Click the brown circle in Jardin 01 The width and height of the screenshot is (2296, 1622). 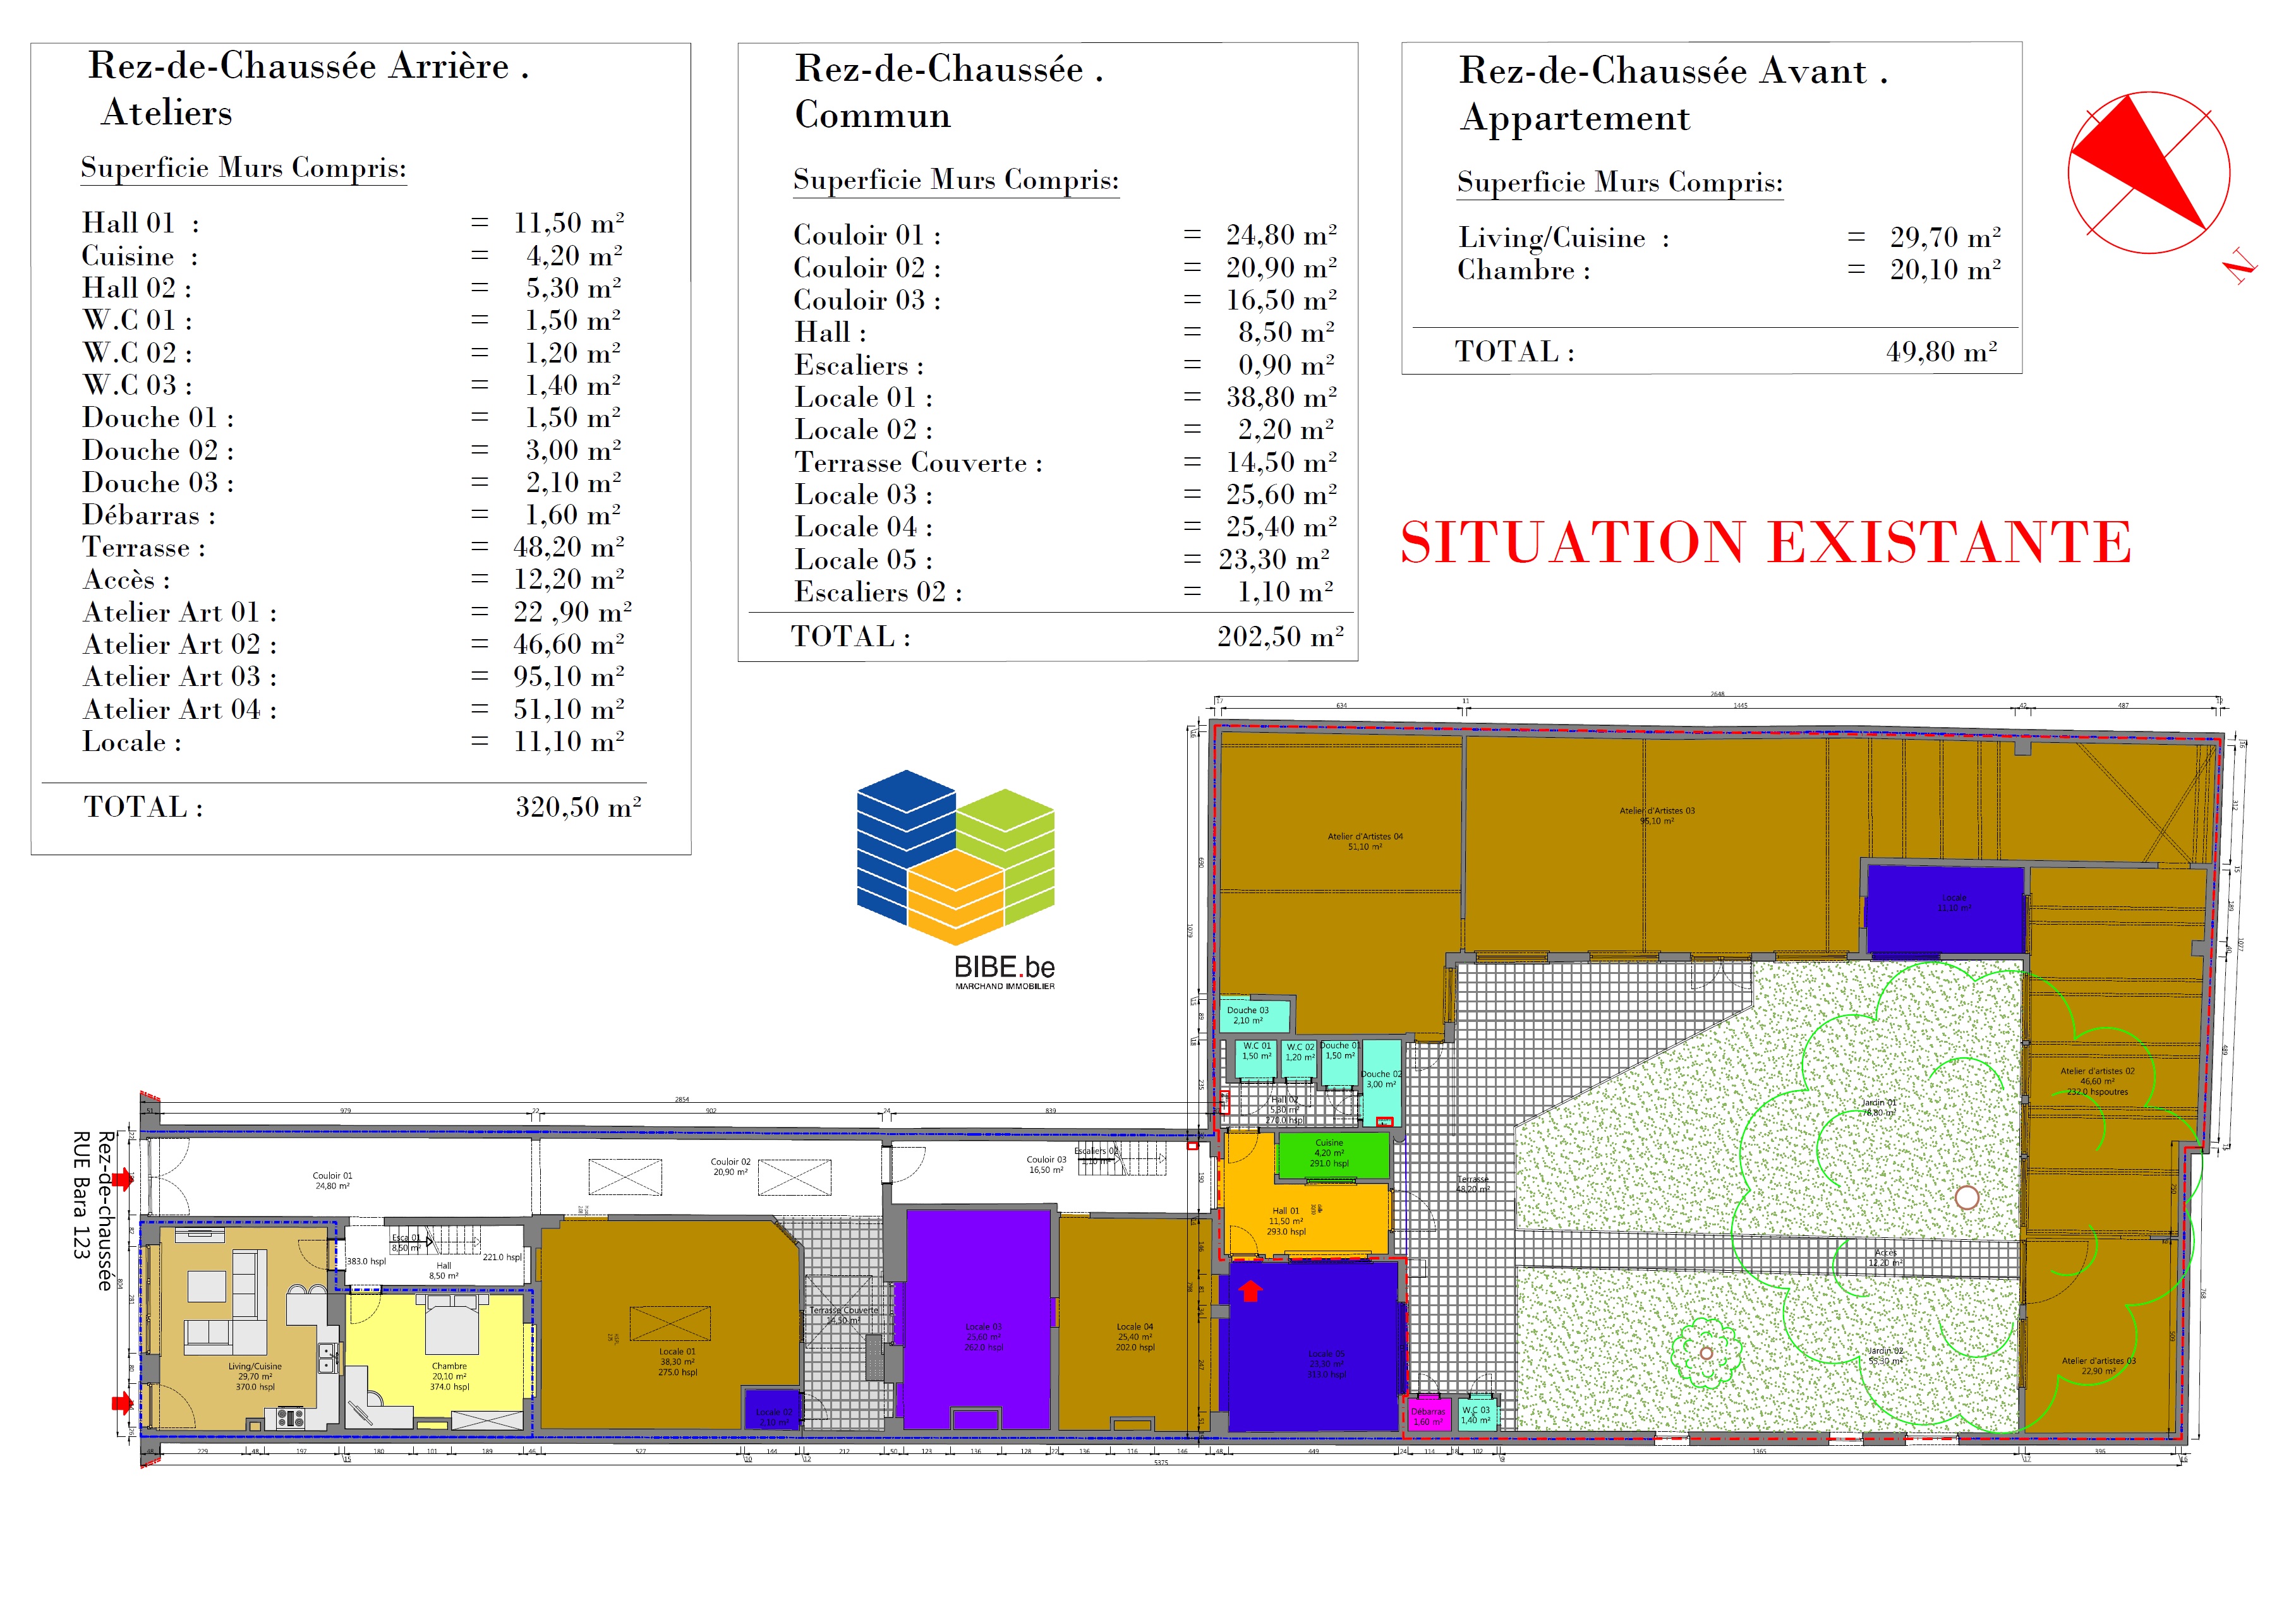tap(1966, 1197)
